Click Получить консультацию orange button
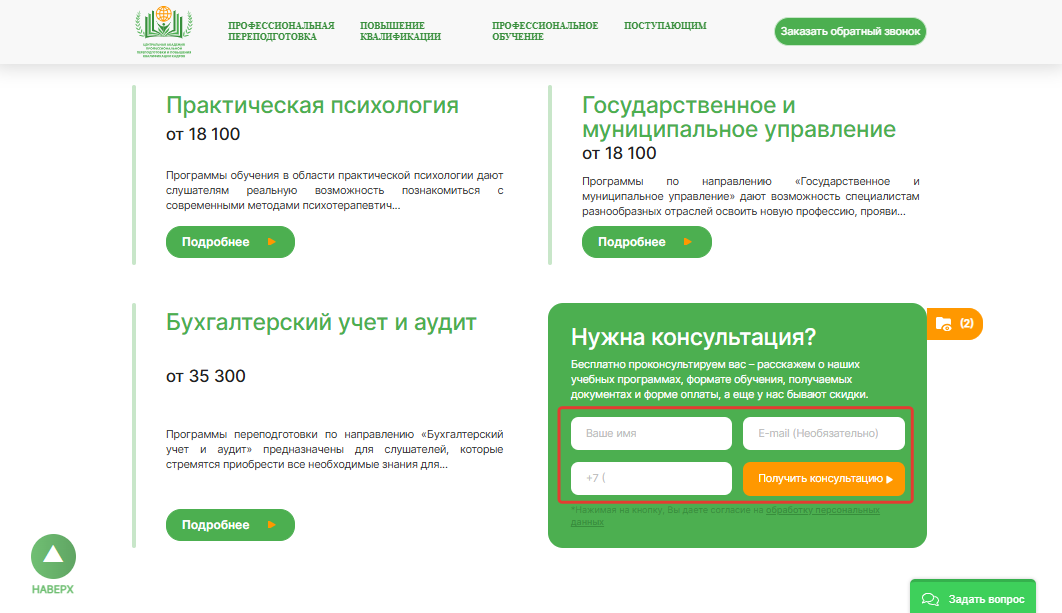Image resolution: width=1062 pixels, height=613 pixels. 824,478
